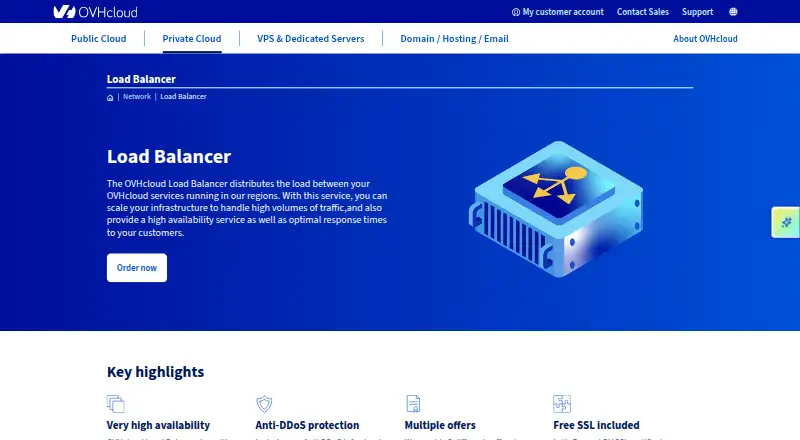This screenshot has width=800, height=440.
Task: Click the customer account user icon
Action: coord(516,12)
